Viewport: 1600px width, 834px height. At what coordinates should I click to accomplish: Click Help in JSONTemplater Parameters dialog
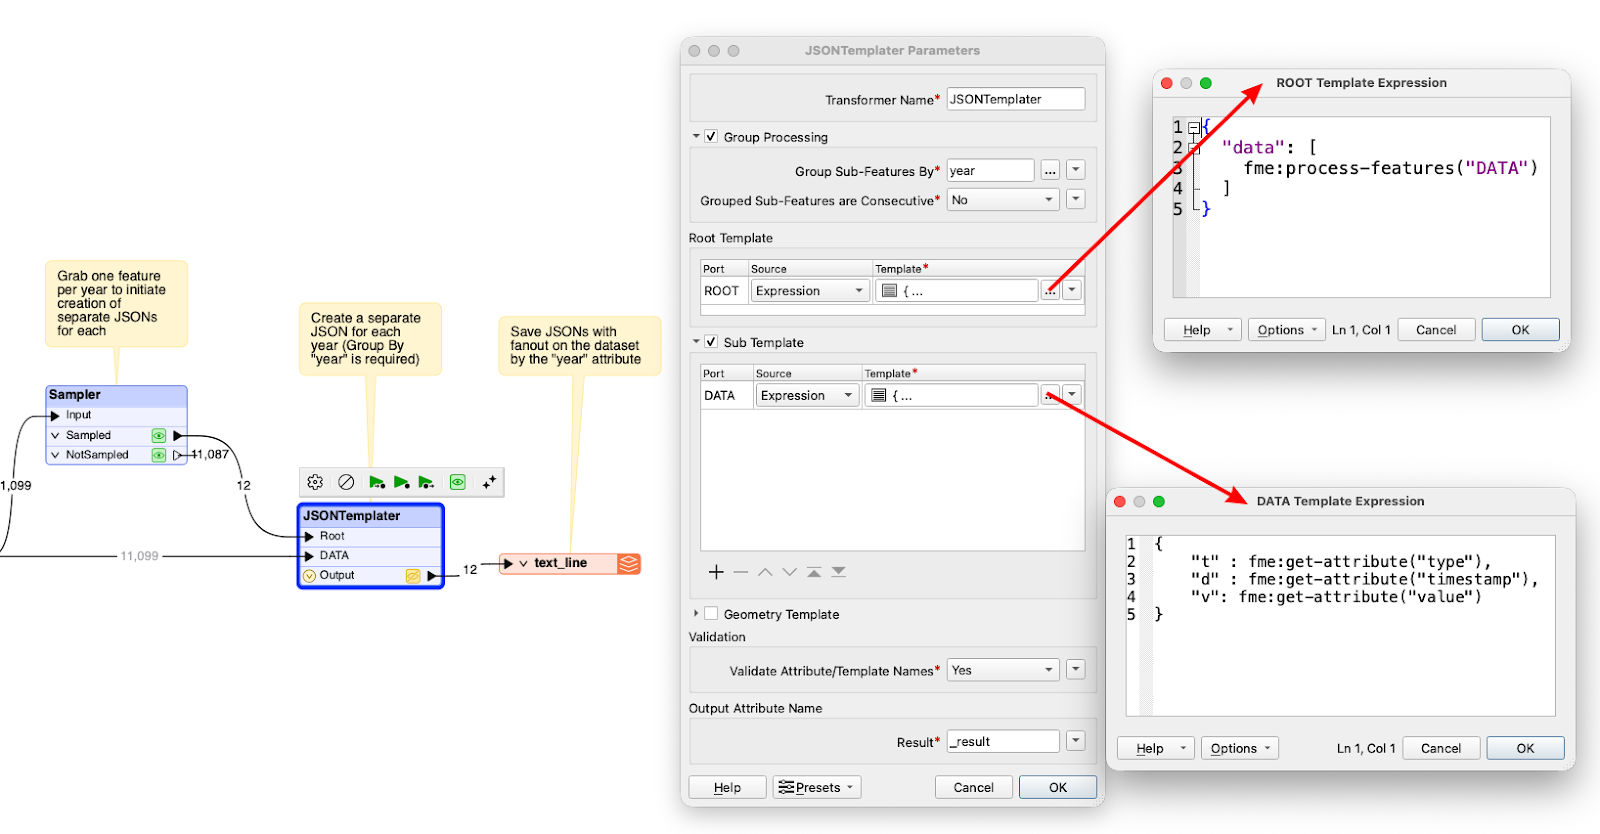click(727, 787)
